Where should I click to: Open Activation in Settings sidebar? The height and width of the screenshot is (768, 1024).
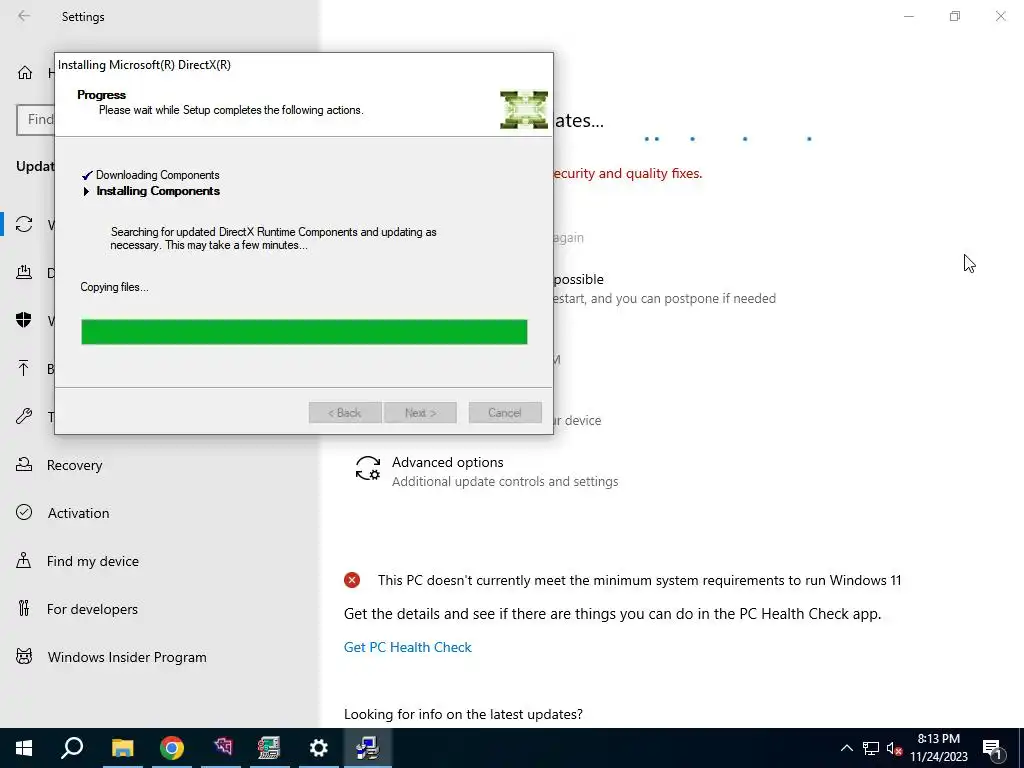pos(78,513)
